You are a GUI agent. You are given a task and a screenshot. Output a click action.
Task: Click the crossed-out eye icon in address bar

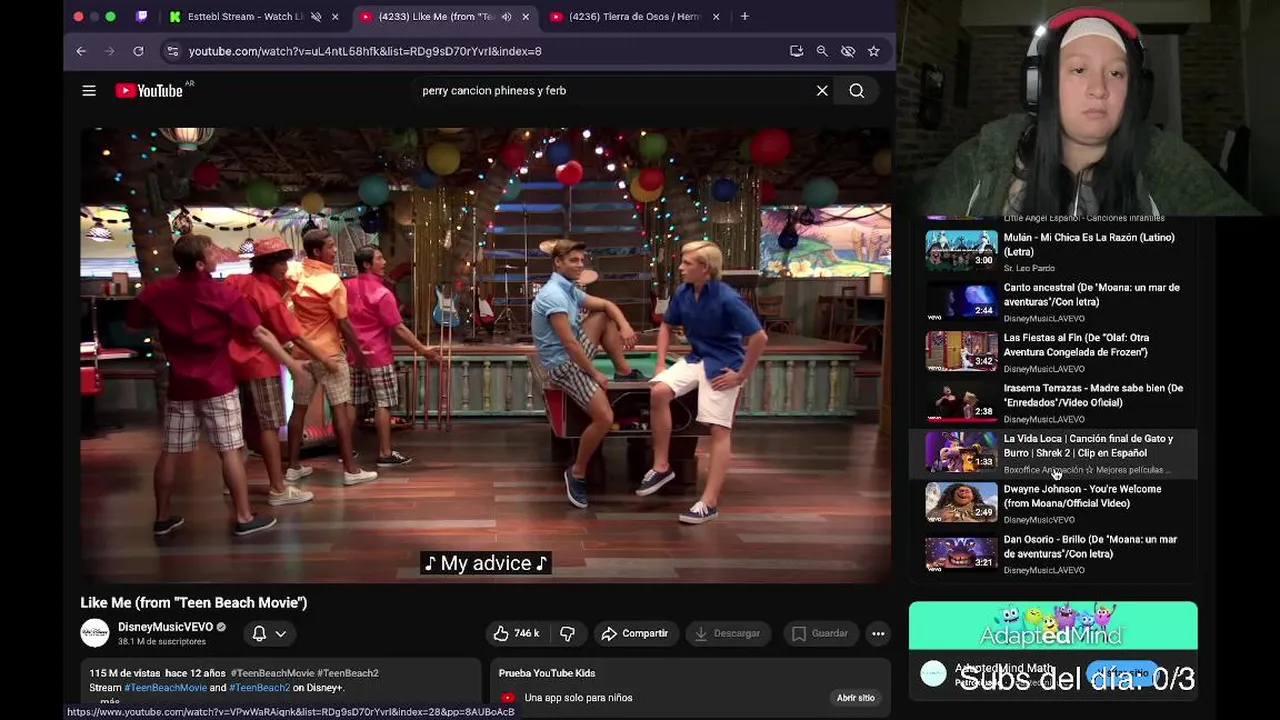coord(848,51)
